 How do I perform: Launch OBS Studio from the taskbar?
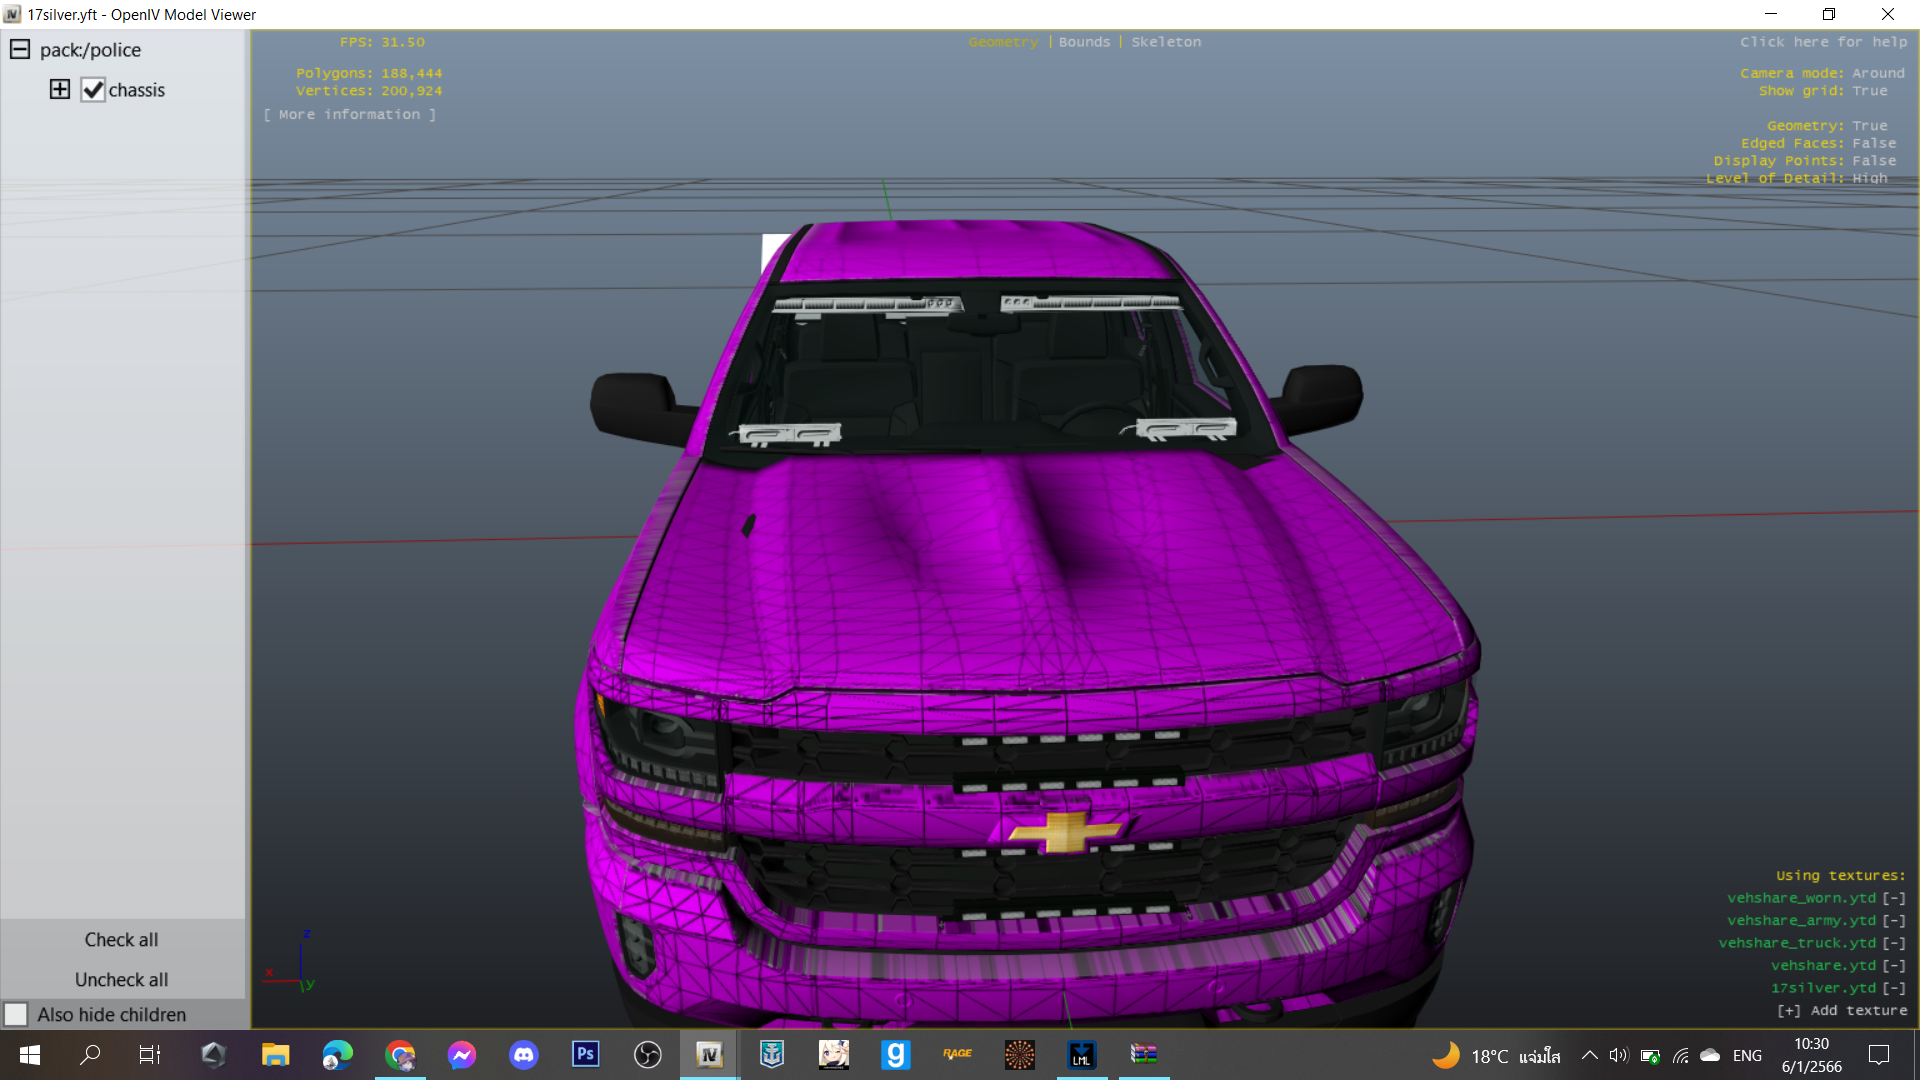(648, 1054)
